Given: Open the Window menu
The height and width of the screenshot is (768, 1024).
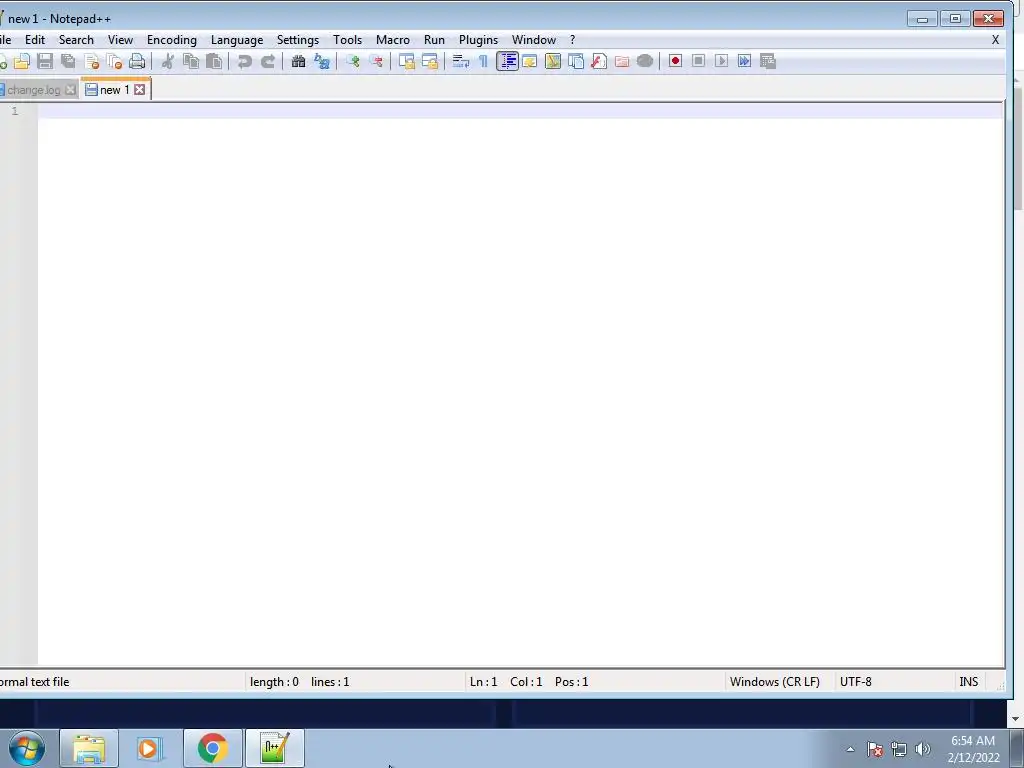Looking at the screenshot, I should (x=534, y=40).
